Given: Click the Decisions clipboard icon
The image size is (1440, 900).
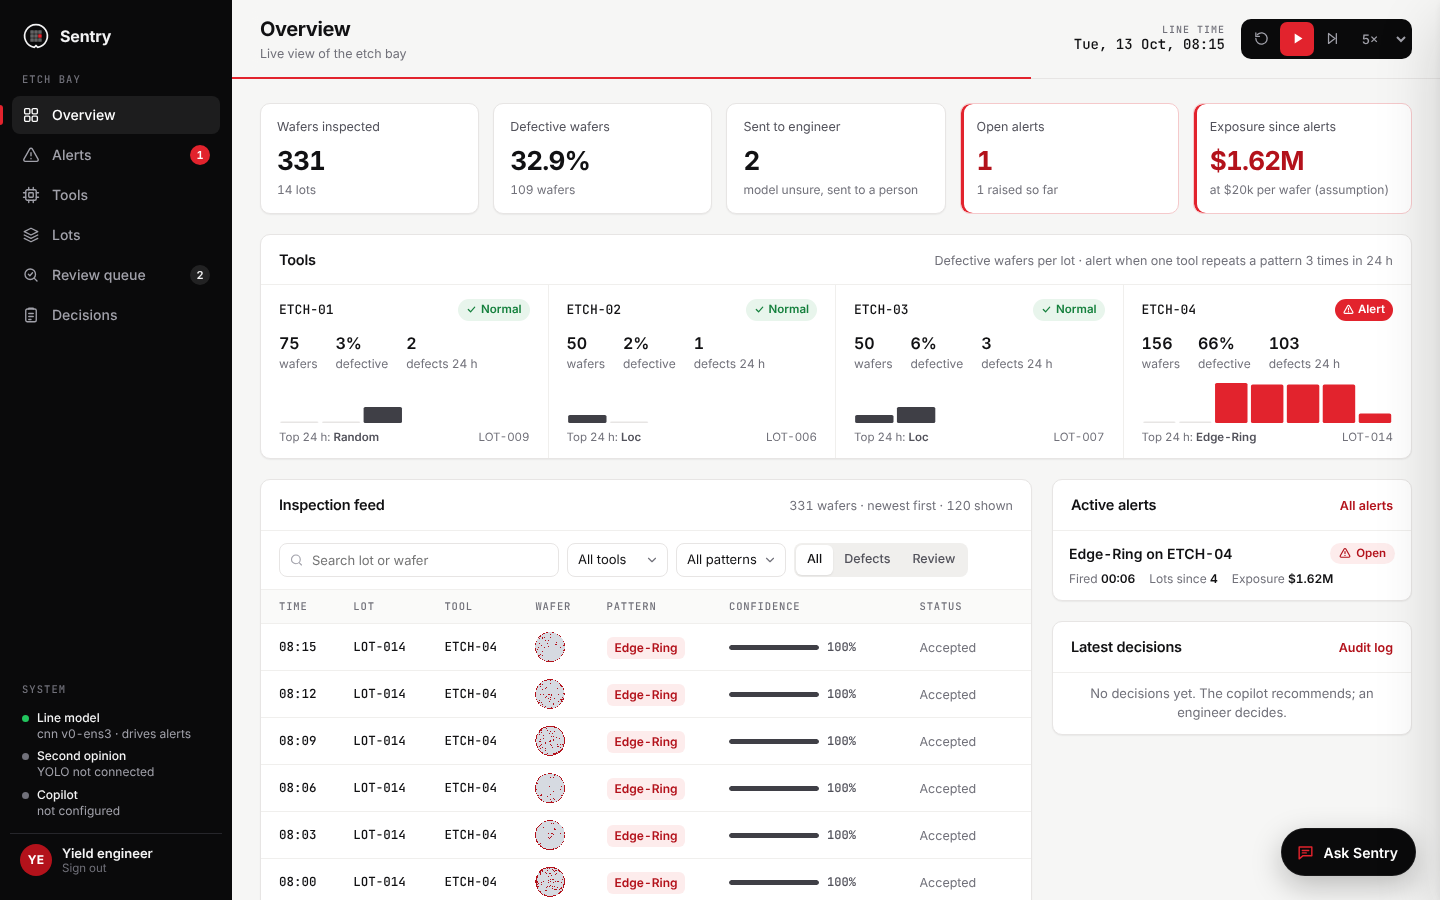Looking at the screenshot, I should tap(31, 315).
